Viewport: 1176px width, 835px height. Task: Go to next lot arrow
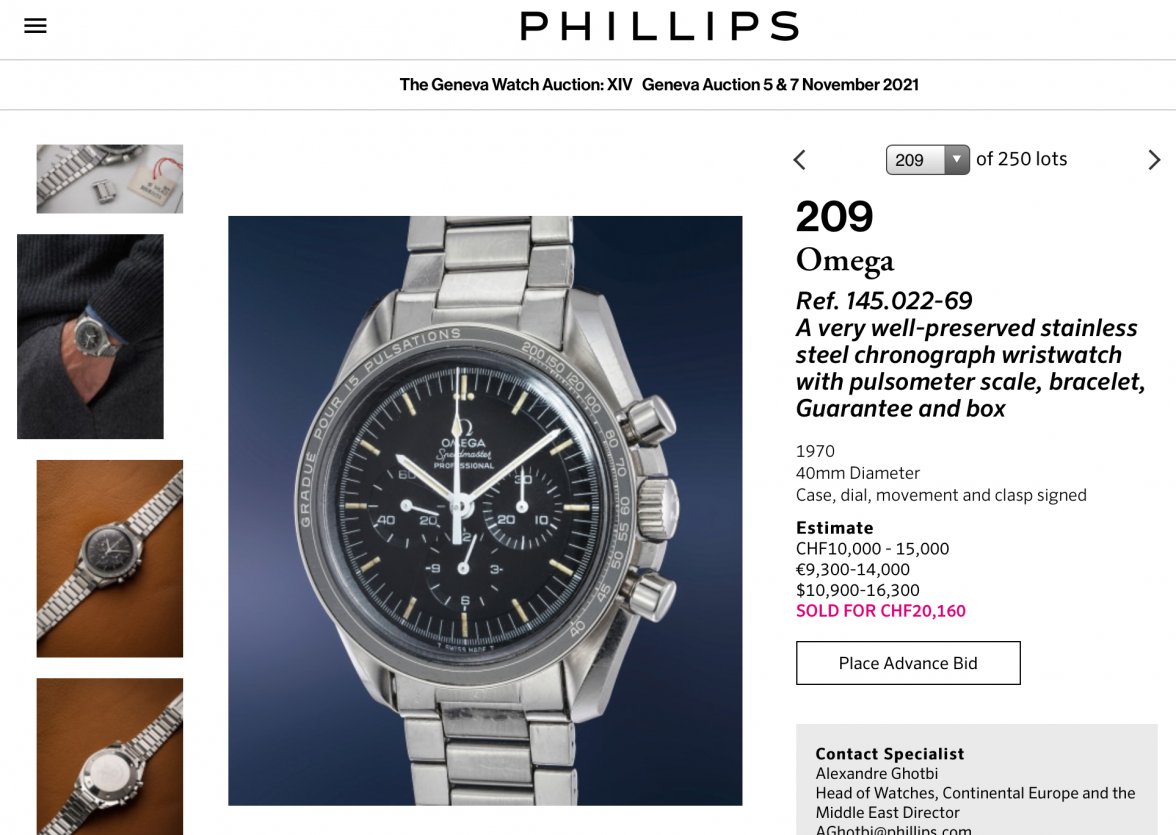click(x=1154, y=160)
